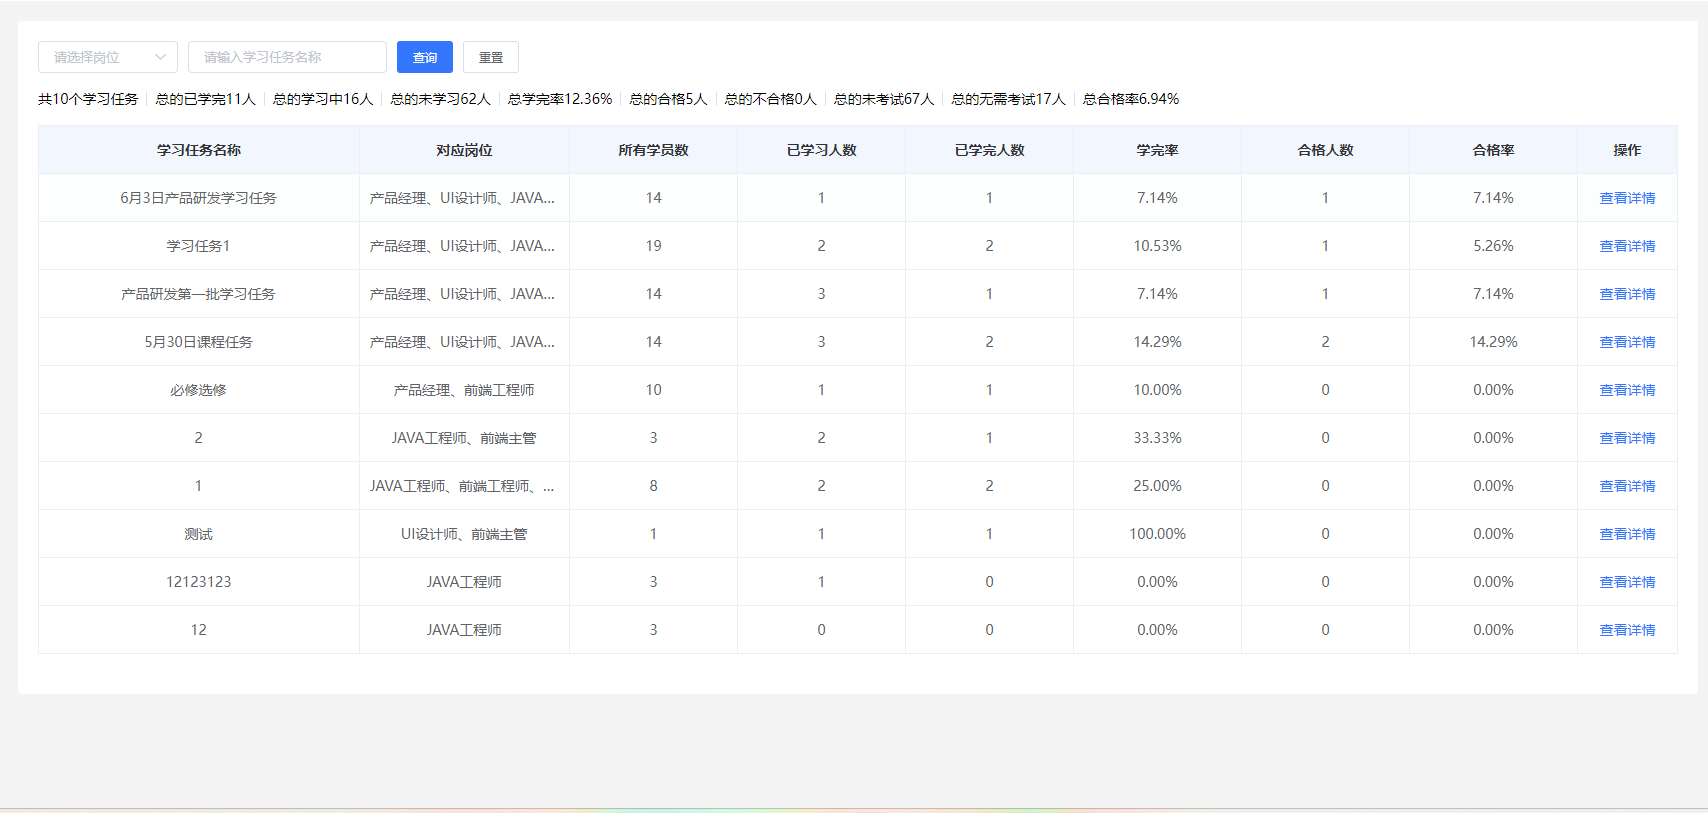Open 查看详情 for 产品研发第一批学习任务

click(1627, 294)
